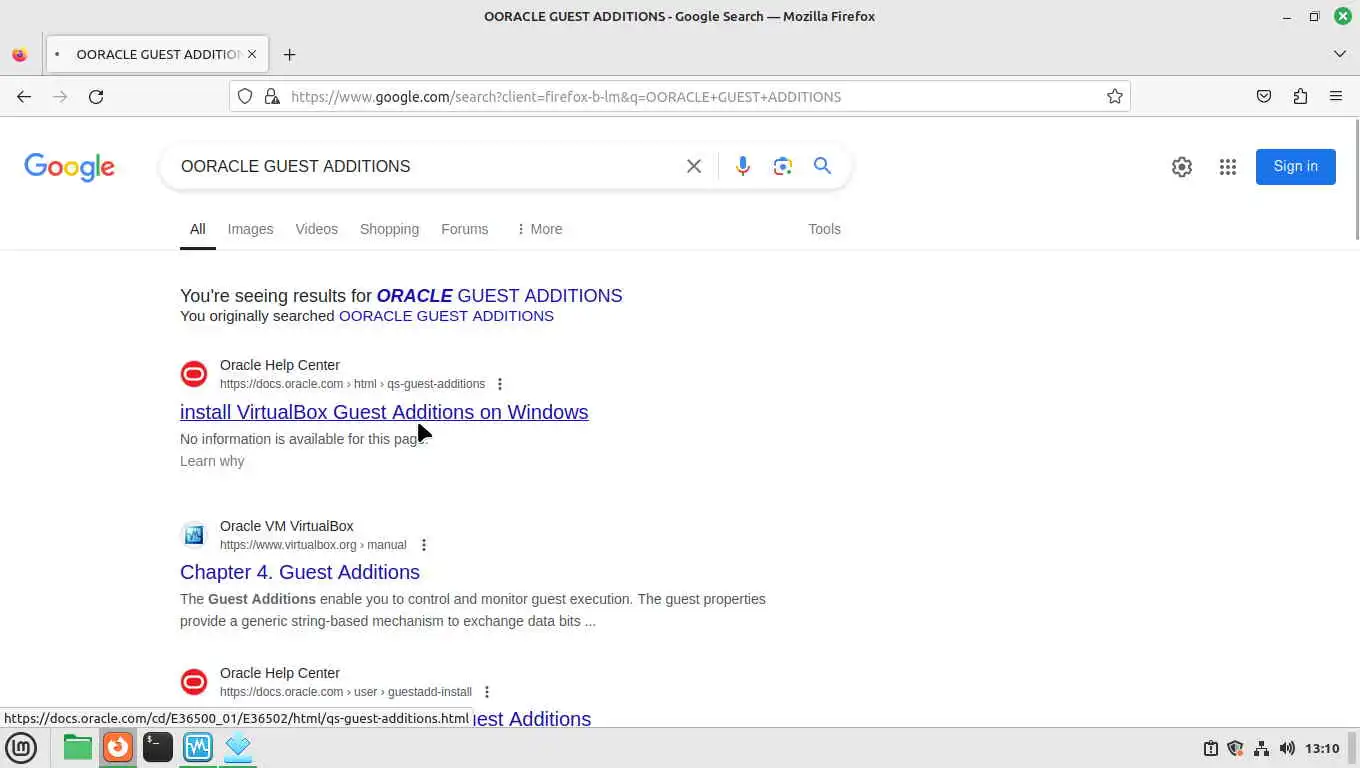Expand the list all tabs chevron
This screenshot has height=768, width=1360.
[1340, 54]
